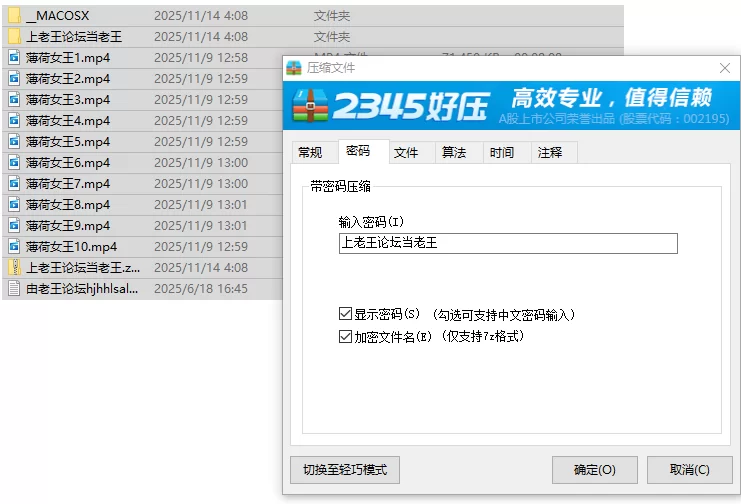This screenshot has width=741, height=504.
Task: Click the 薄荷女王10.mp4 video icon
Action: [x=14, y=247]
